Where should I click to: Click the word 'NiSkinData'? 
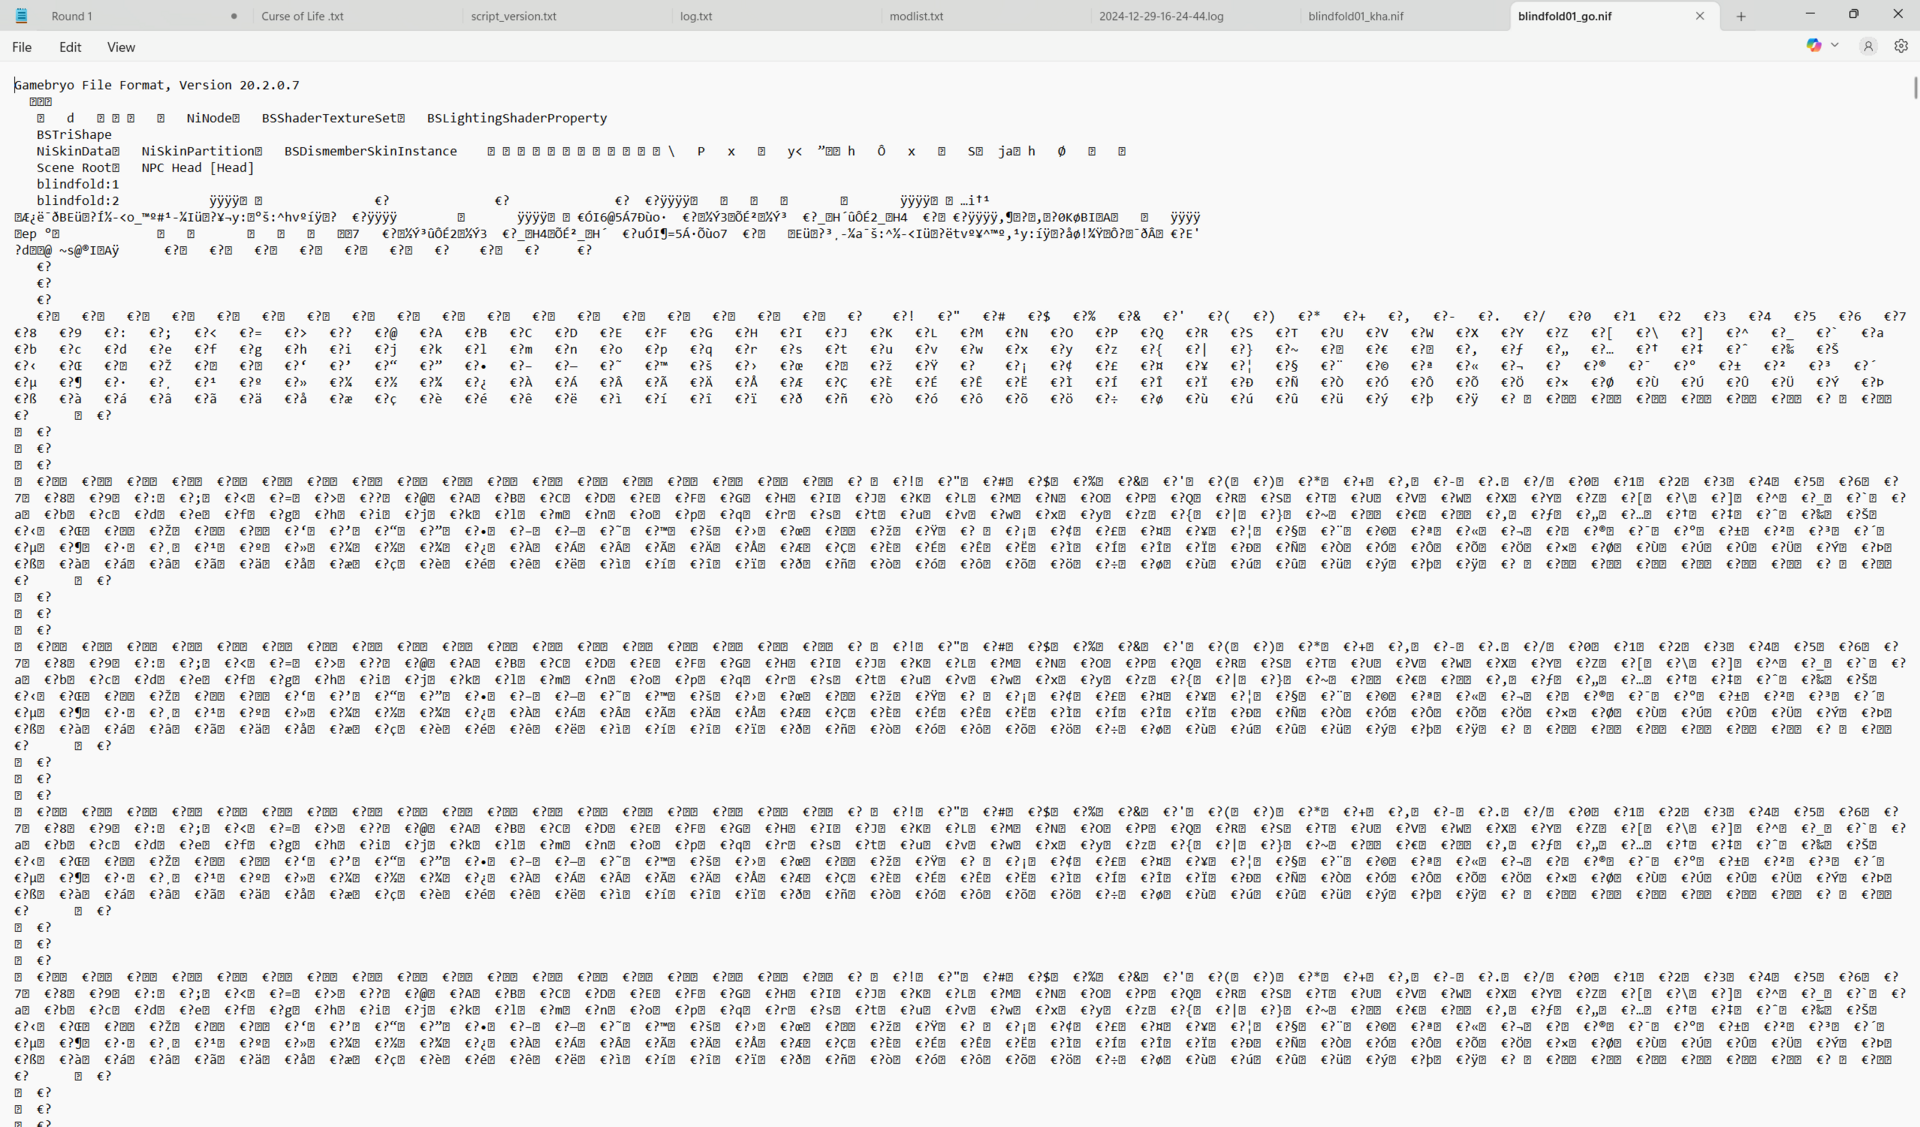pos(74,151)
